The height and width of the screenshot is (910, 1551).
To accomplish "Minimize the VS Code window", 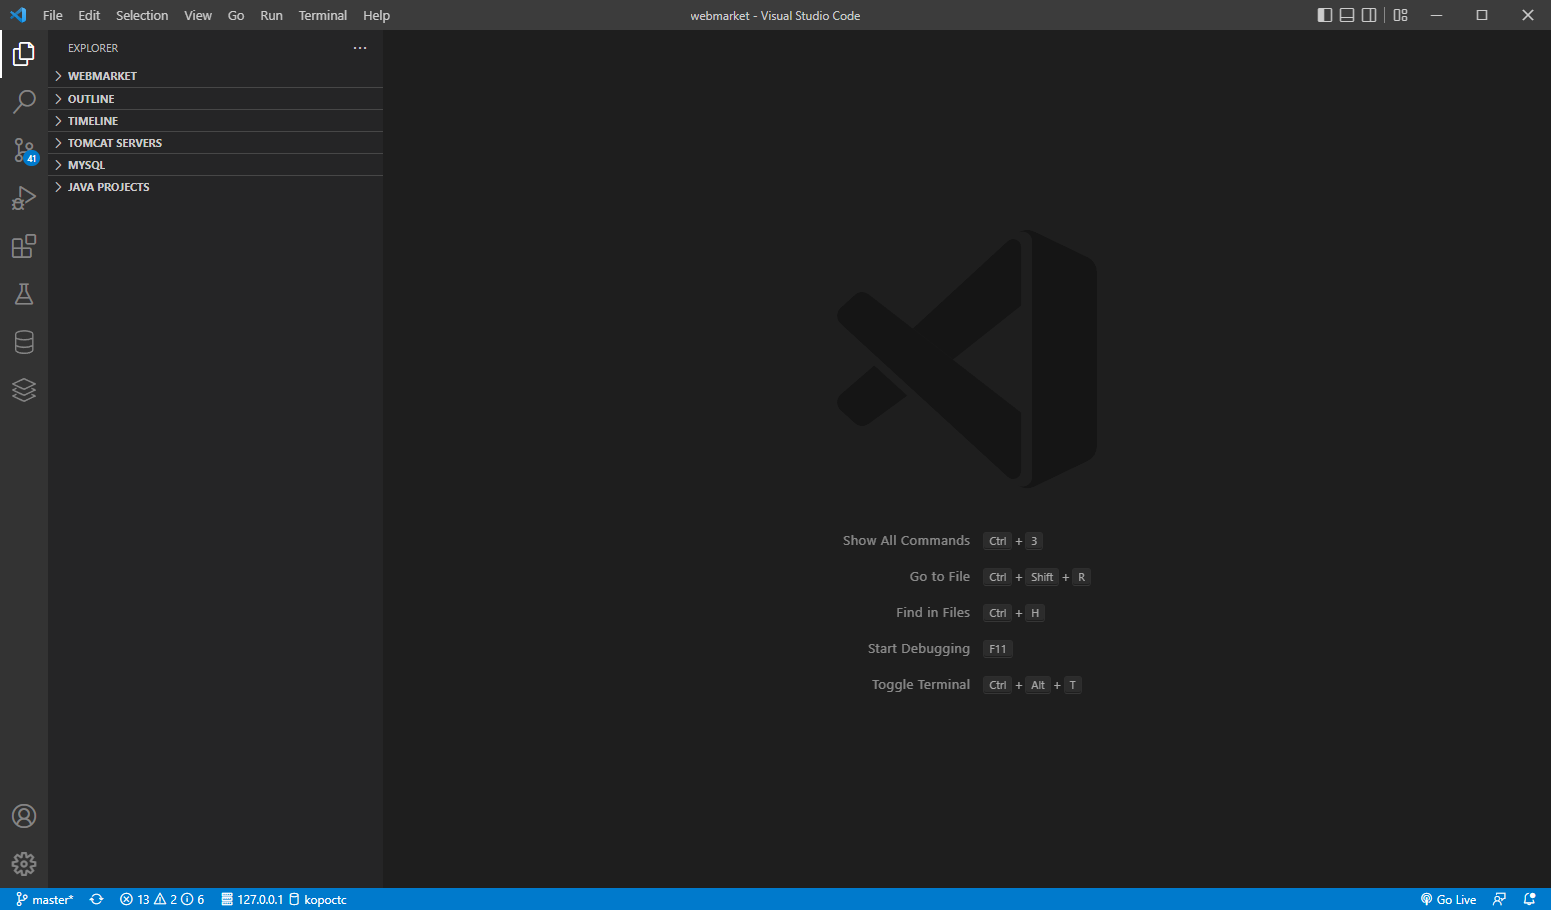I will [x=1437, y=15].
